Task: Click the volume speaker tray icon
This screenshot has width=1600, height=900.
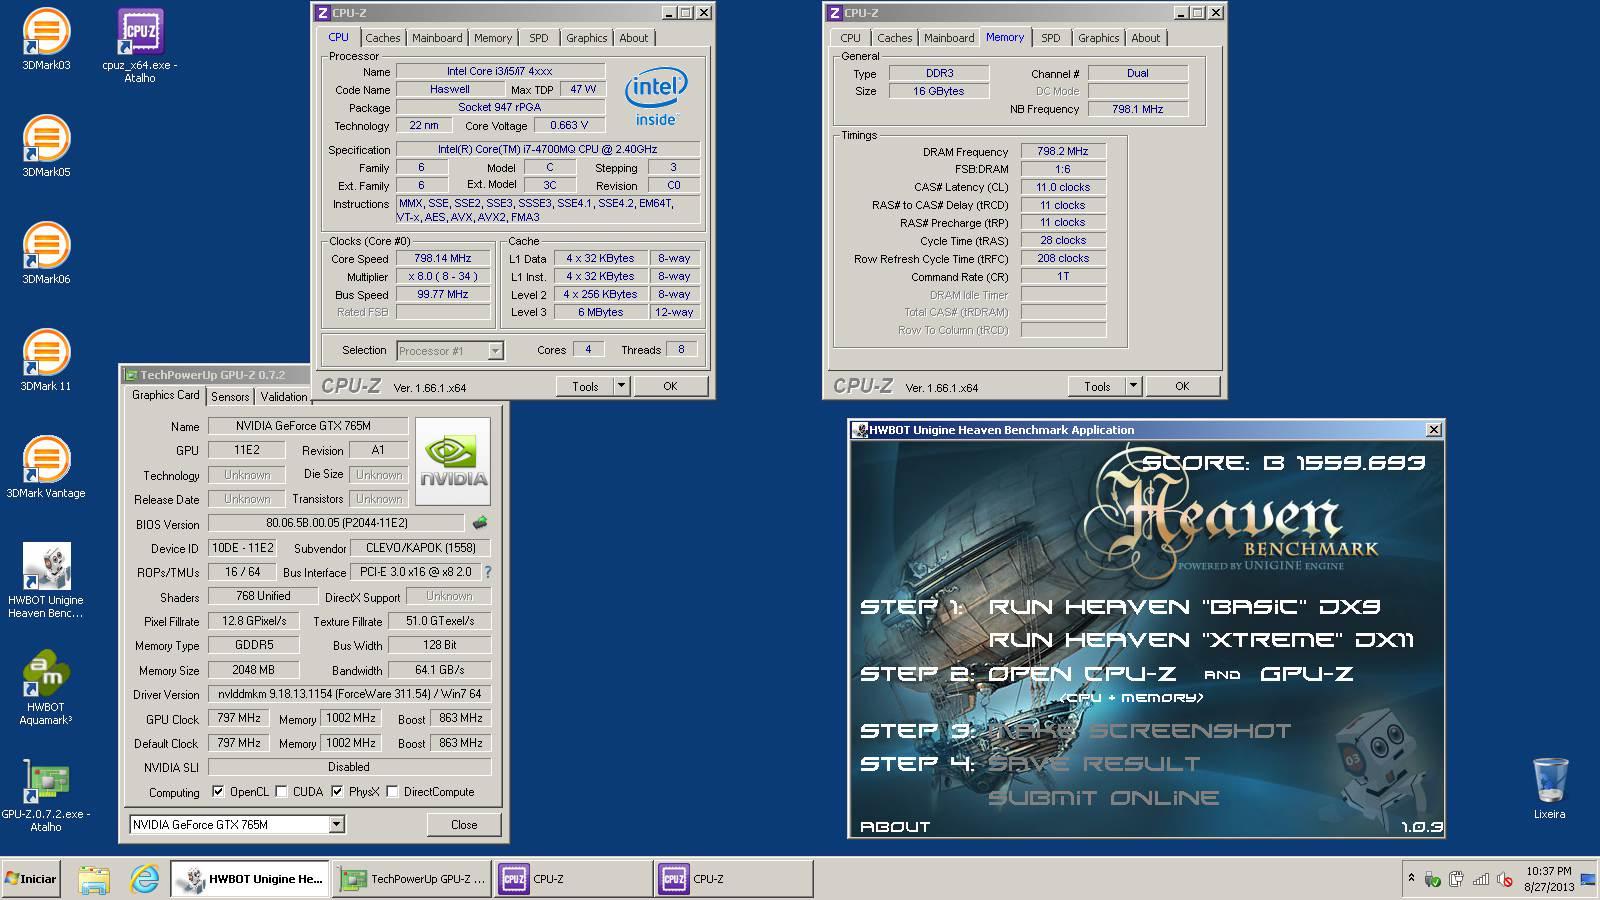Action: [x=1504, y=879]
